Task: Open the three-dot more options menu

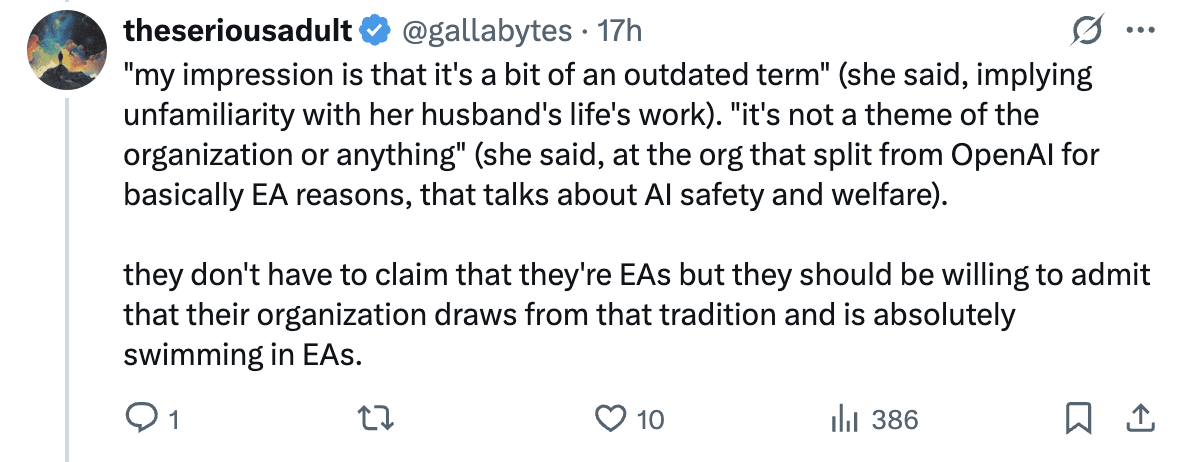Action: [1140, 31]
